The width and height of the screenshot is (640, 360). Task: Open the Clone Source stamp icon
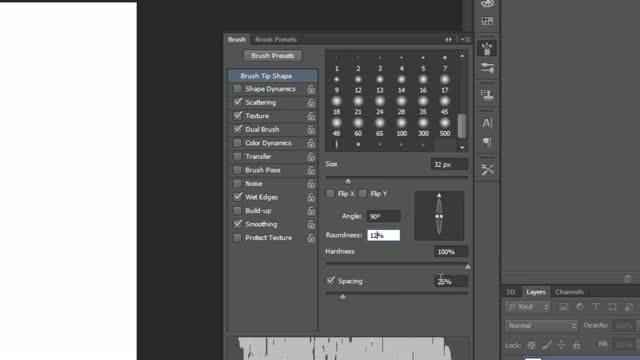pyautogui.click(x=487, y=95)
